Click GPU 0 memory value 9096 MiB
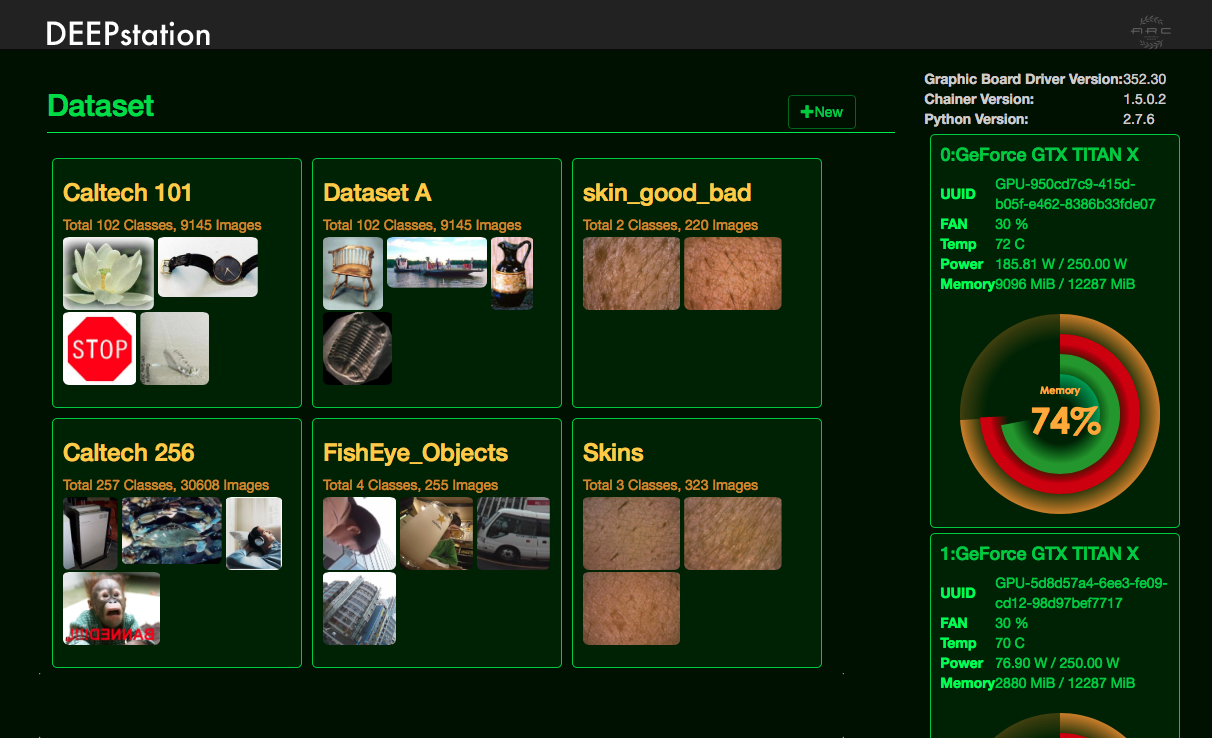This screenshot has width=1212, height=738. pos(1065,284)
